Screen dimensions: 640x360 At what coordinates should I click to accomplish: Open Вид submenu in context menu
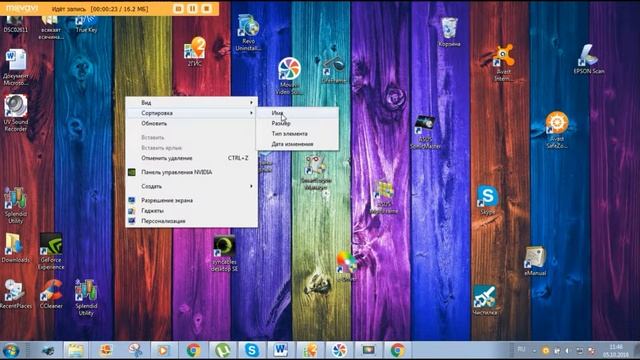tap(191, 102)
